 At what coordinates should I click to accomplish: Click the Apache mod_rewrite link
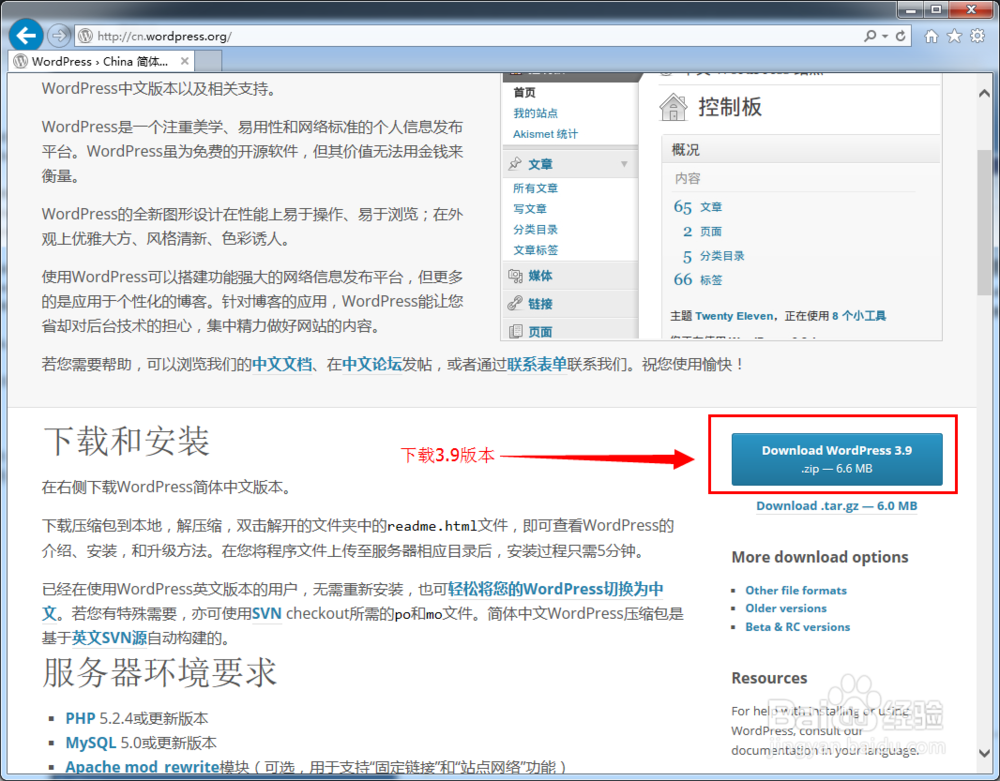pyautogui.click(x=142, y=767)
